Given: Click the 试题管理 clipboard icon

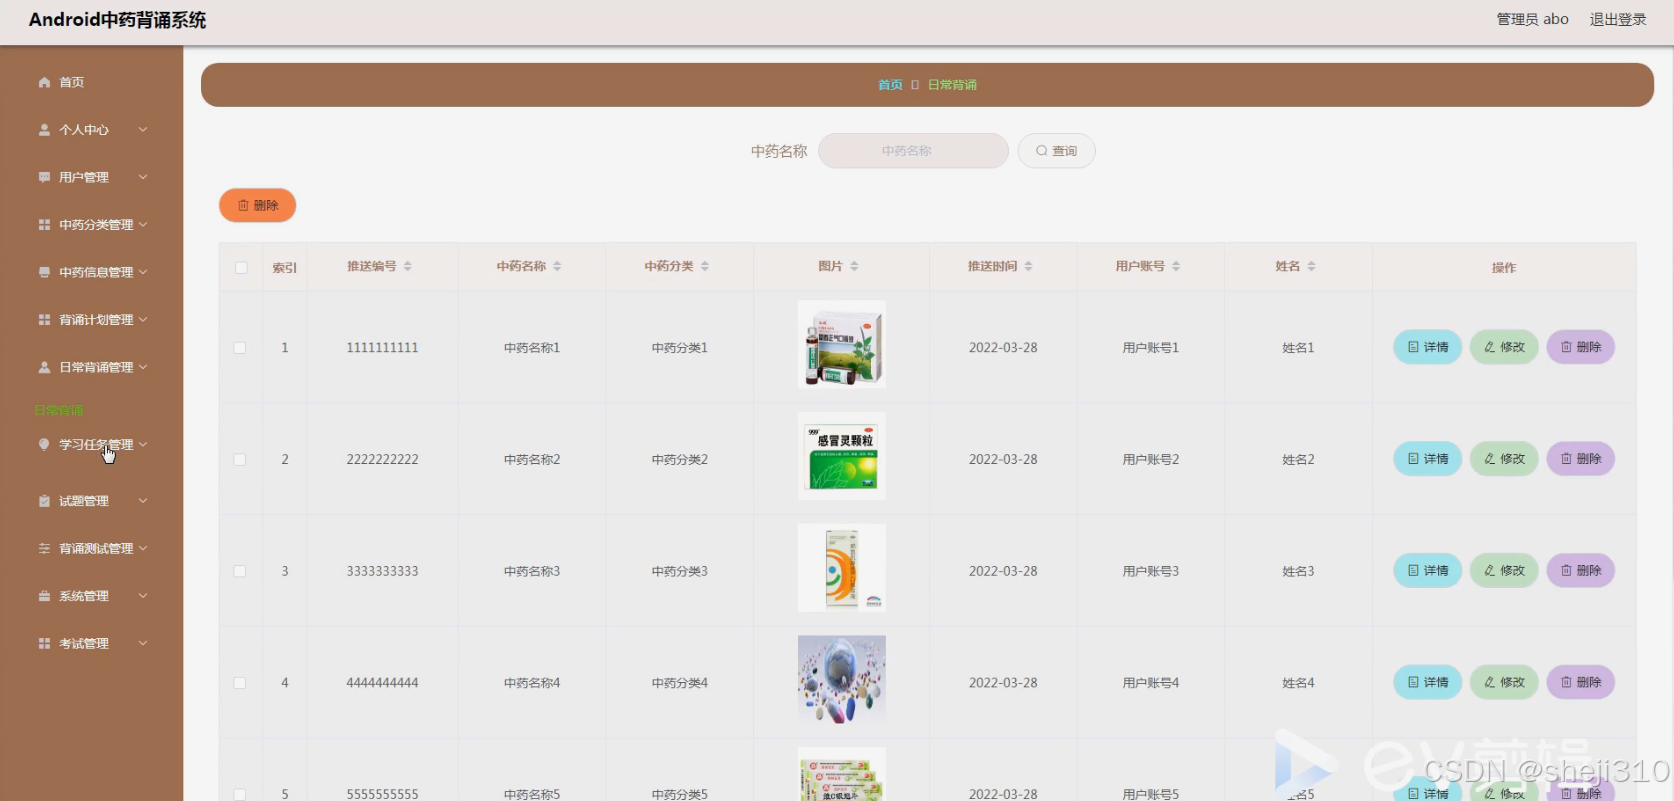Looking at the screenshot, I should click(44, 501).
